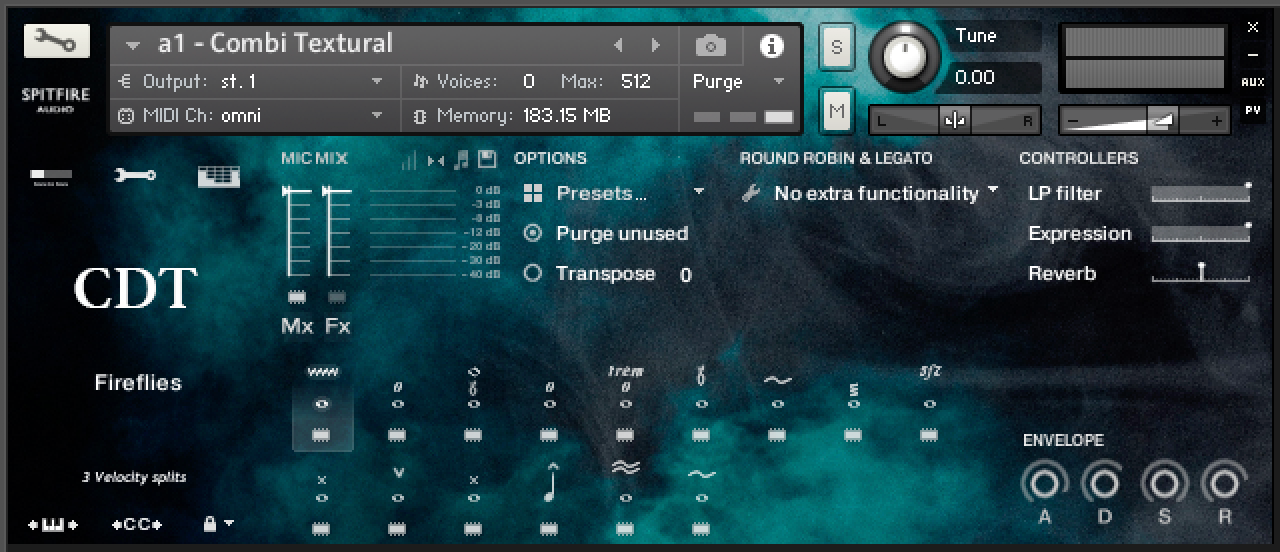
Task: Click the save floppy icon in Mic Mix
Action: tap(487, 159)
